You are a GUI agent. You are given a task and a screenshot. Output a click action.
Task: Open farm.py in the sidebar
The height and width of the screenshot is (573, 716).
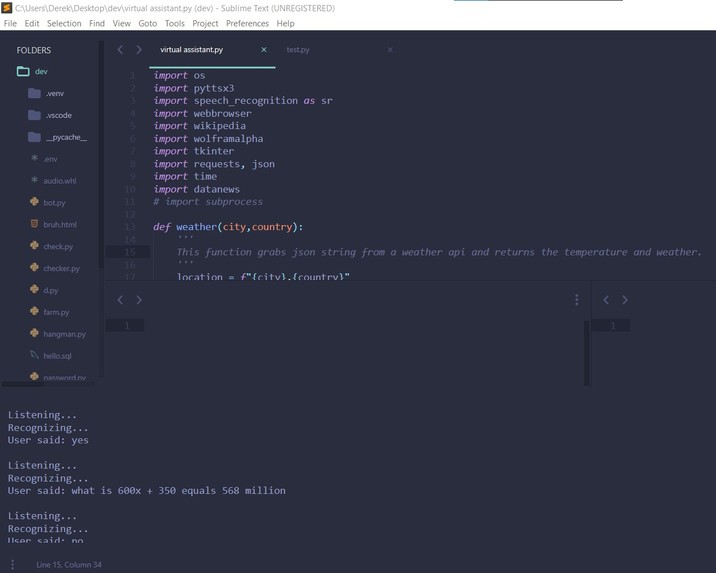click(56, 312)
